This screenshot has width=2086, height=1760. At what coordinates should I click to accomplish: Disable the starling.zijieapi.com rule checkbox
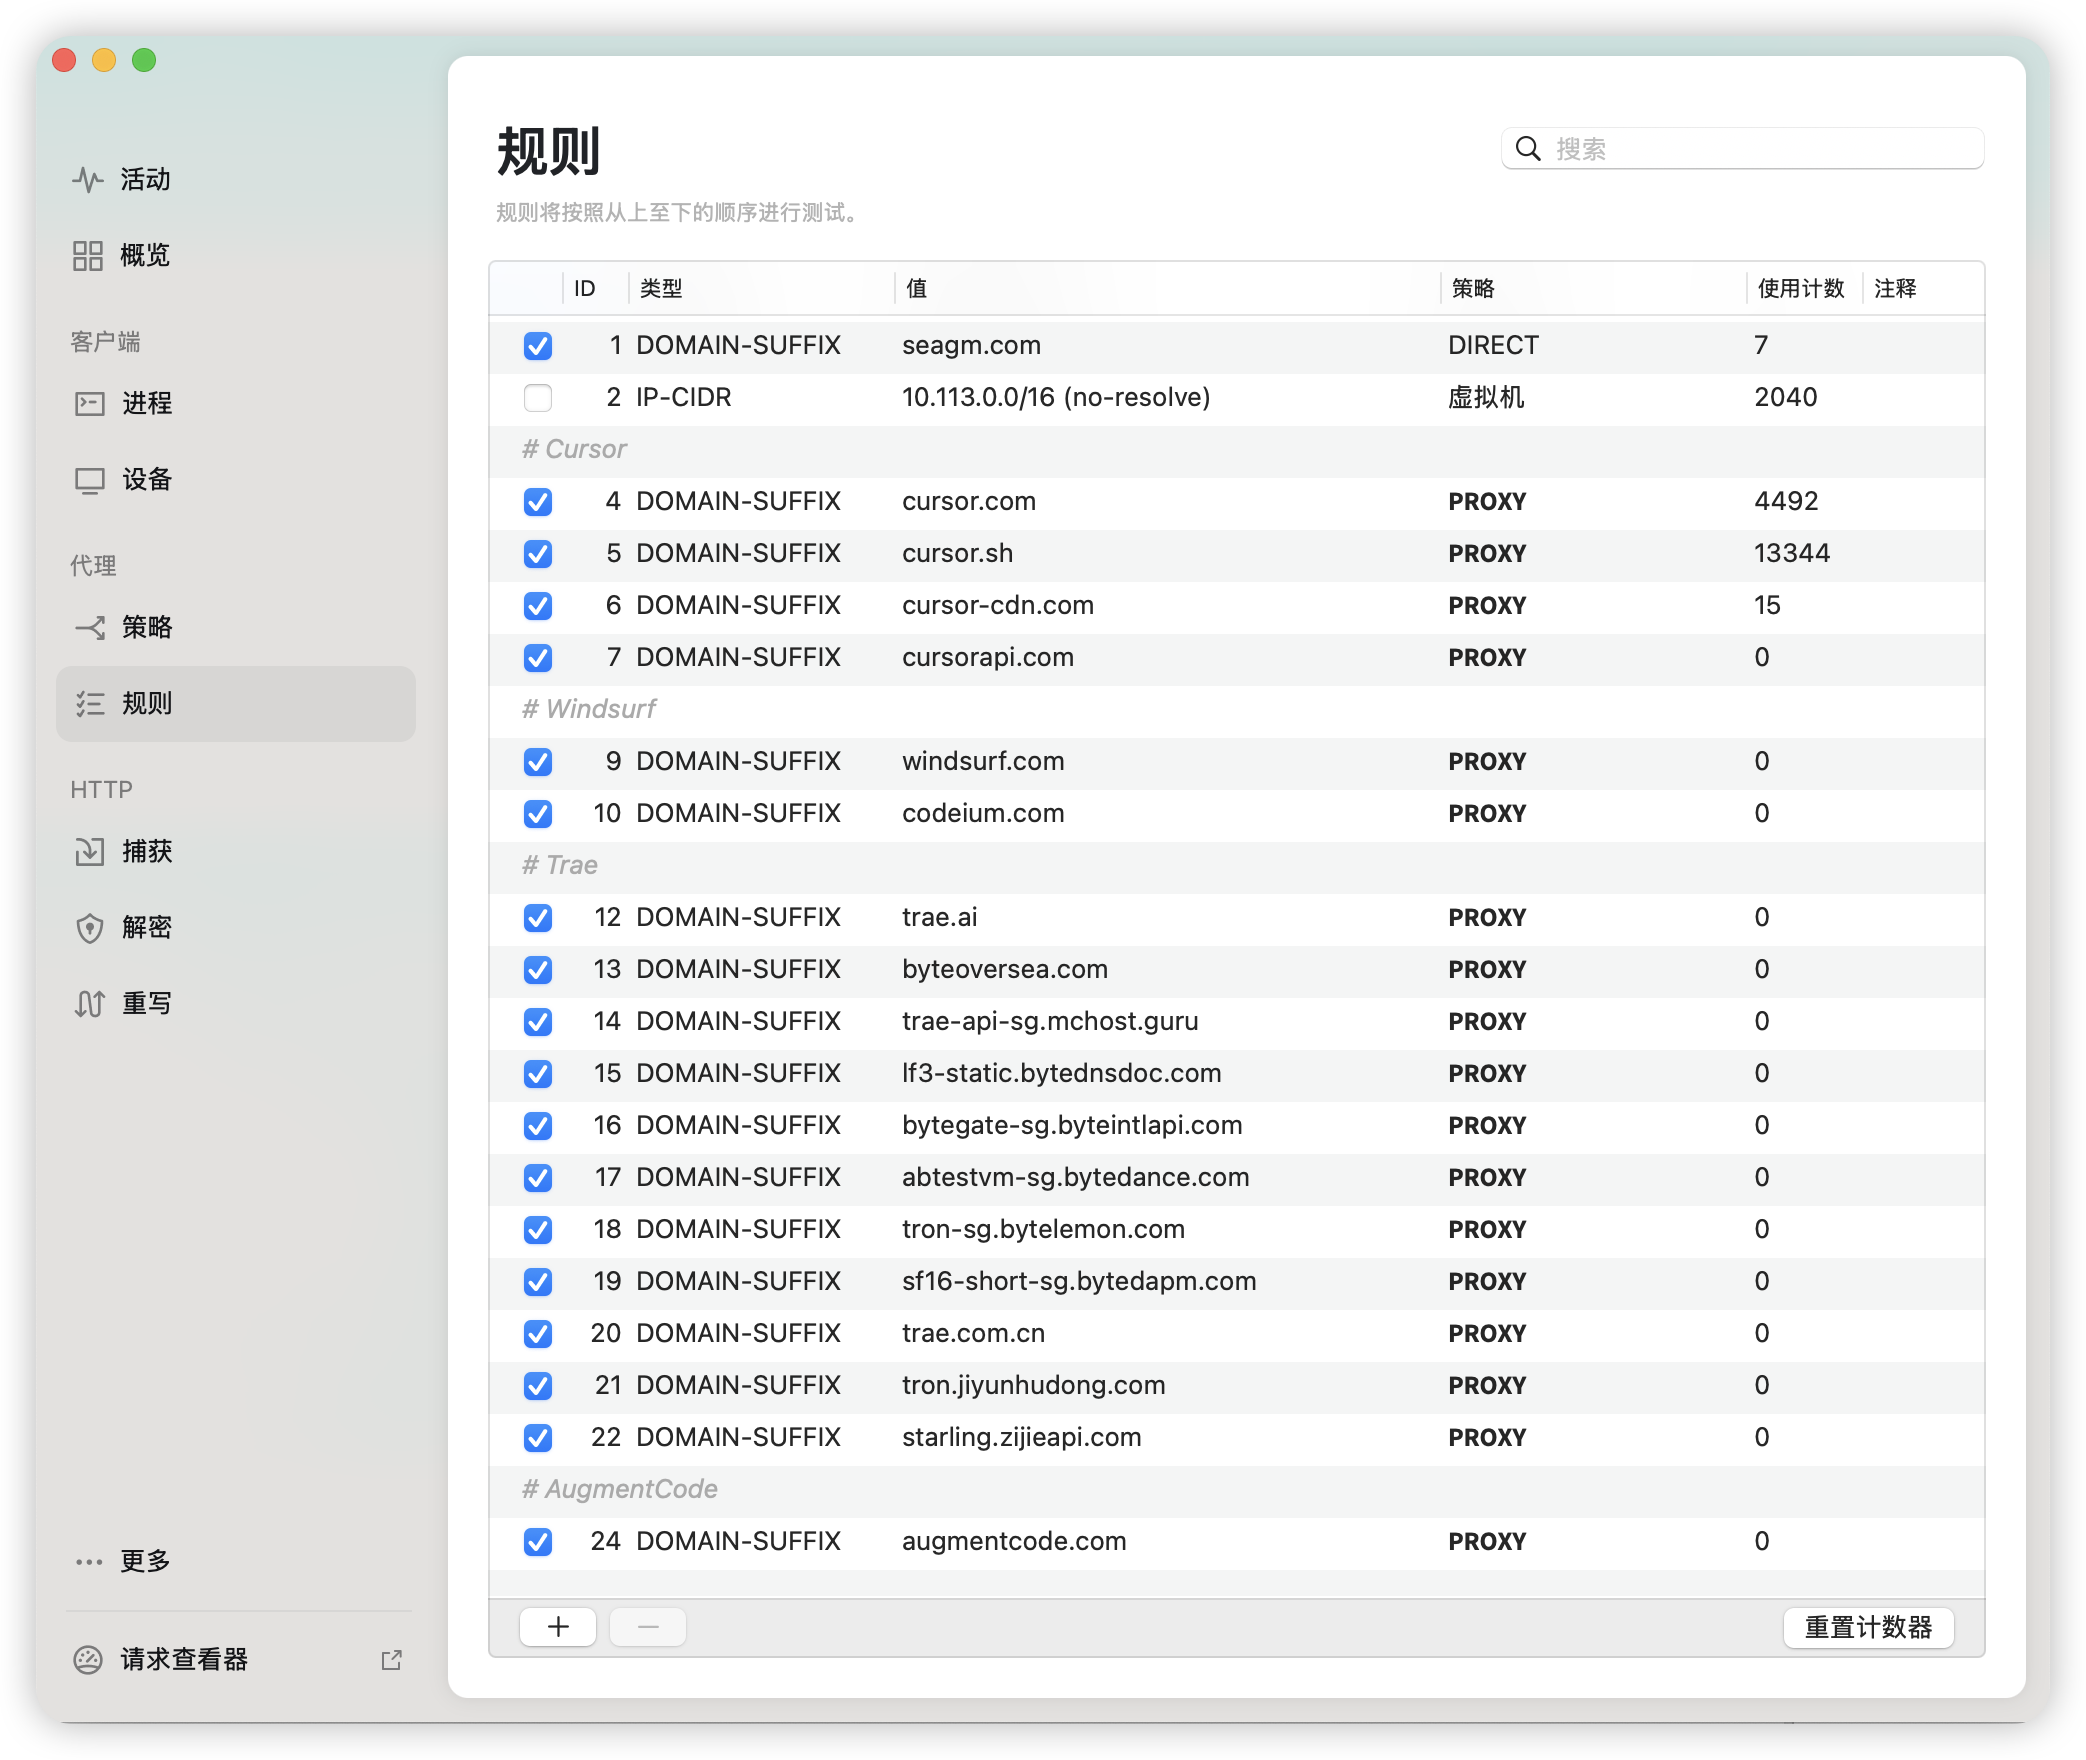(x=538, y=1438)
